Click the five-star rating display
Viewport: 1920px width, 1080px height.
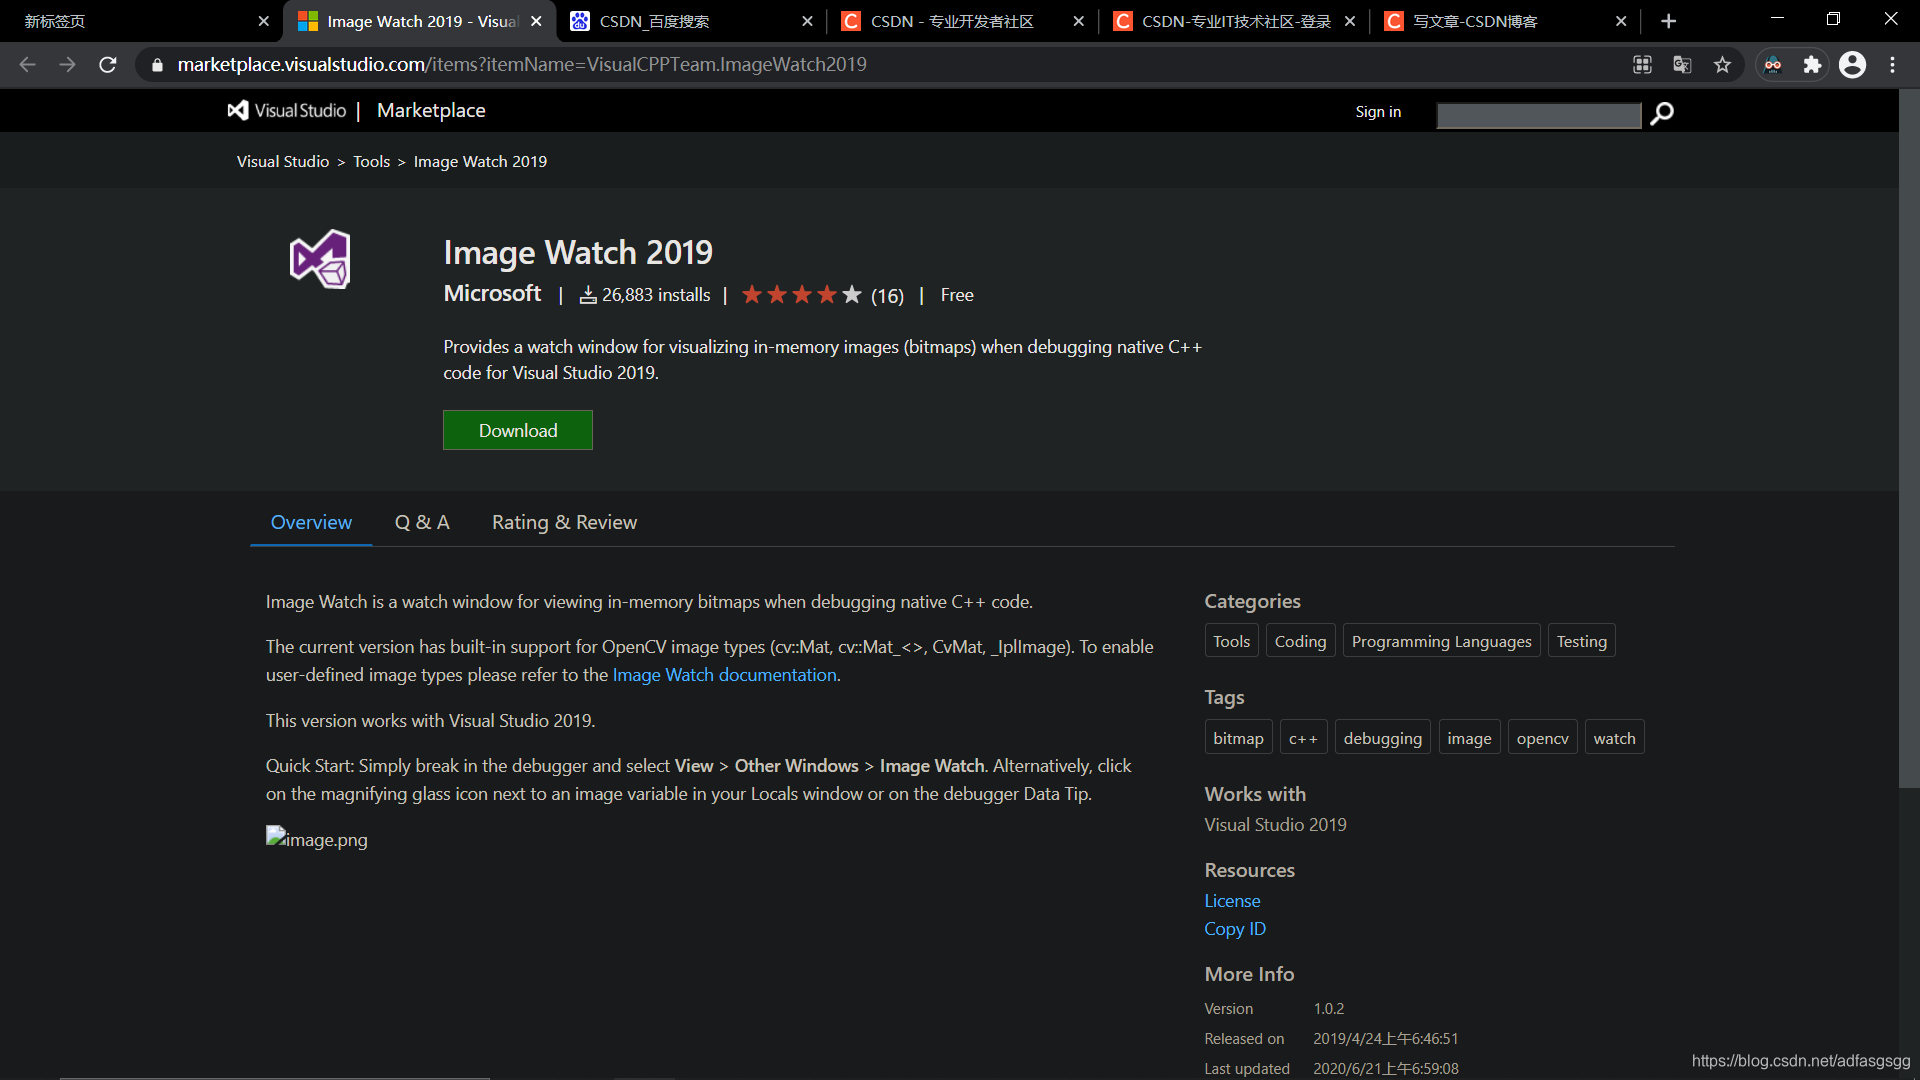point(801,295)
